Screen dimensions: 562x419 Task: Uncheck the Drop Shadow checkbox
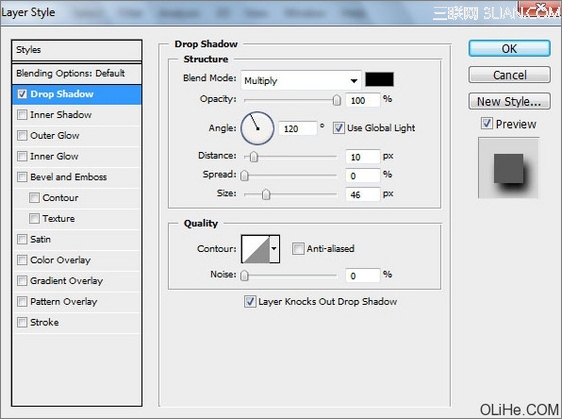[22, 94]
